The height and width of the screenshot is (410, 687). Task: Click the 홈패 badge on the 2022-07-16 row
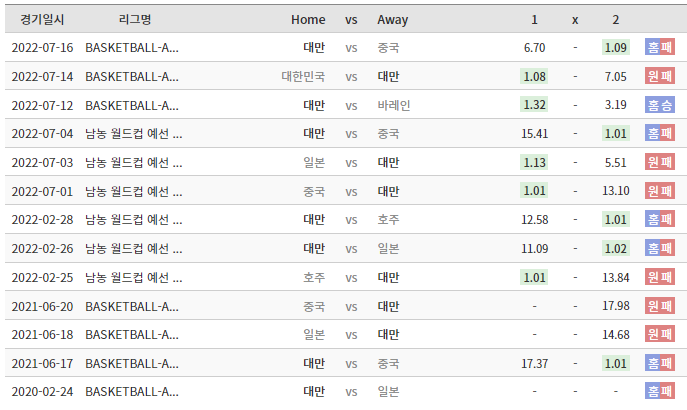click(659, 47)
